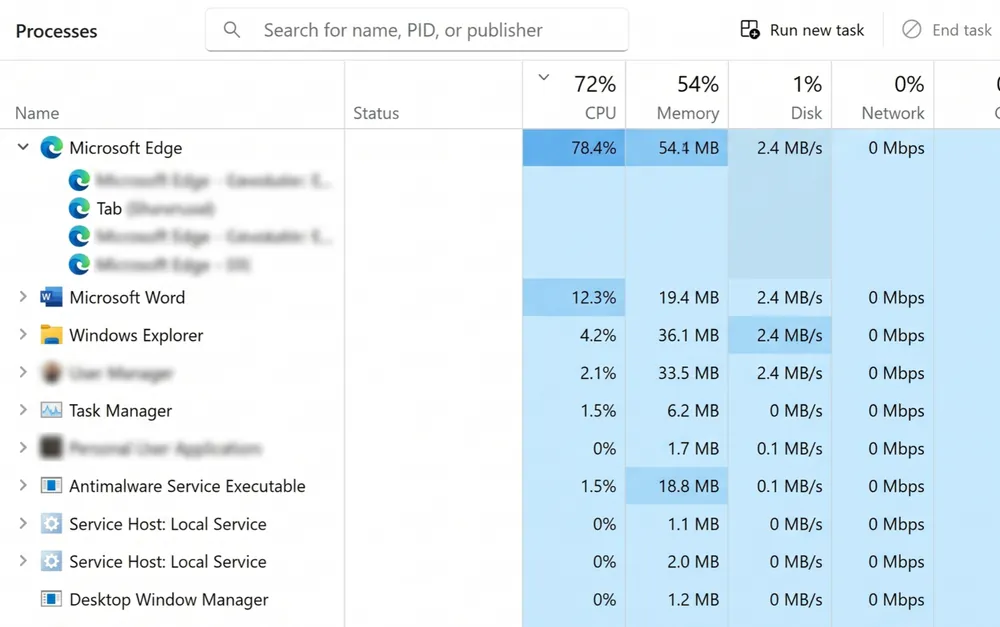This screenshot has height=627, width=1000.
Task: Collapse the Microsoft Edge process group
Action: pos(23,147)
